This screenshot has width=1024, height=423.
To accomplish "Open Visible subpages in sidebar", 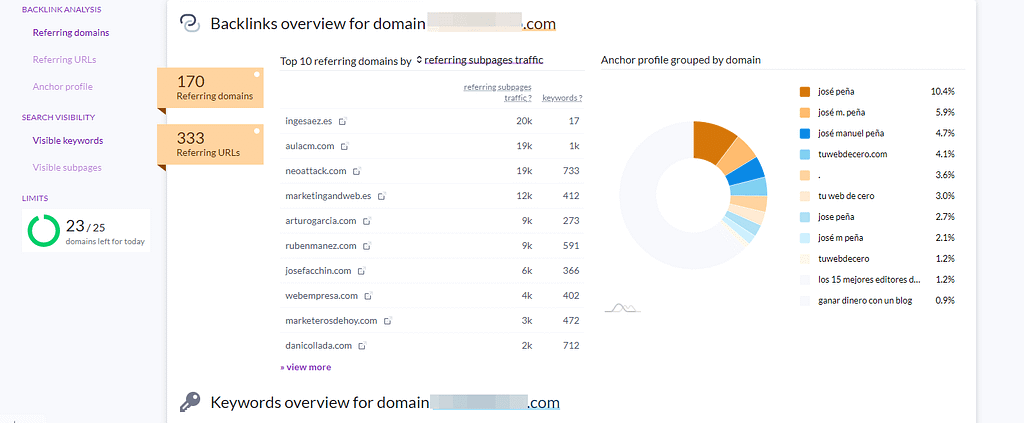I will (x=67, y=168).
